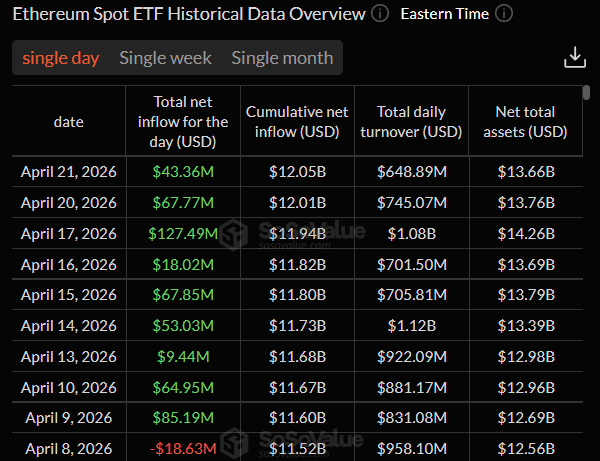
Task: Click the Net total assets (USD) header
Action: pyautogui.click(x=525, y=122)
